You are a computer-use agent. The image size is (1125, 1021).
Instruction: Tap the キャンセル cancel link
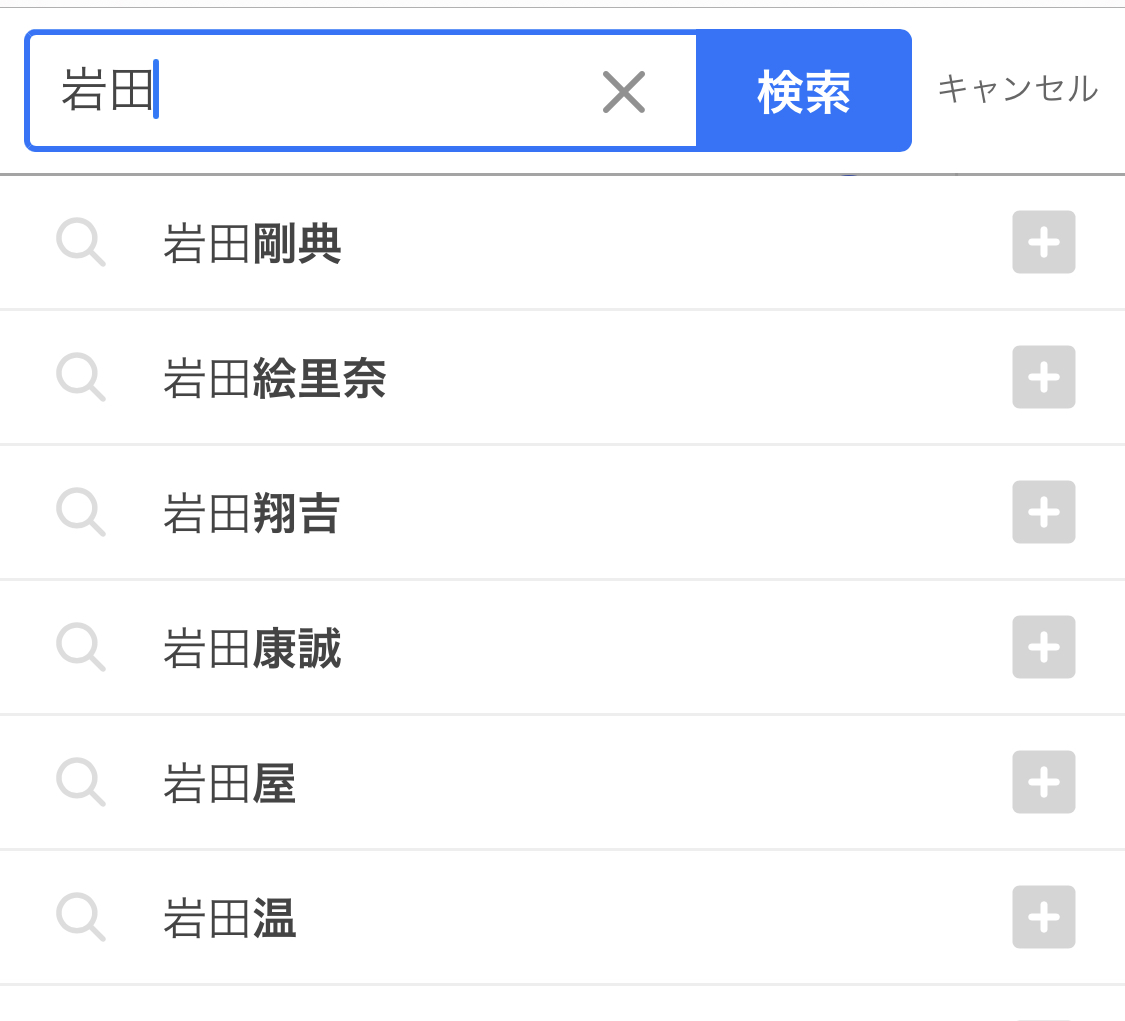1017,90
